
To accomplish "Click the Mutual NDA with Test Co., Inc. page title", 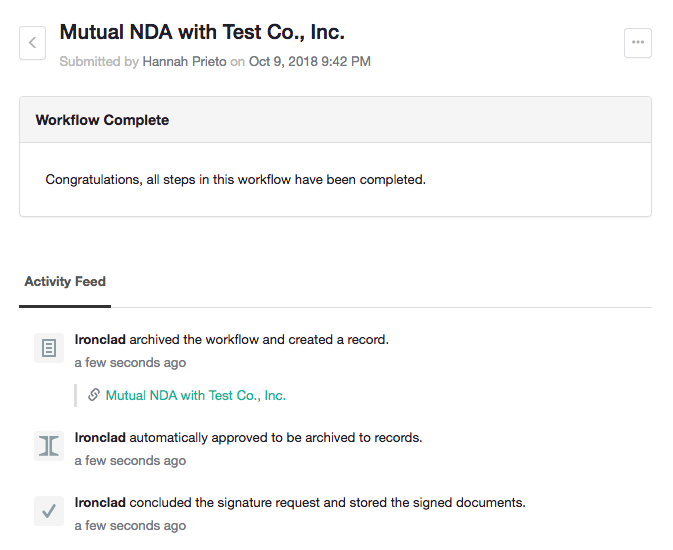I will click(x=202, y=32).
